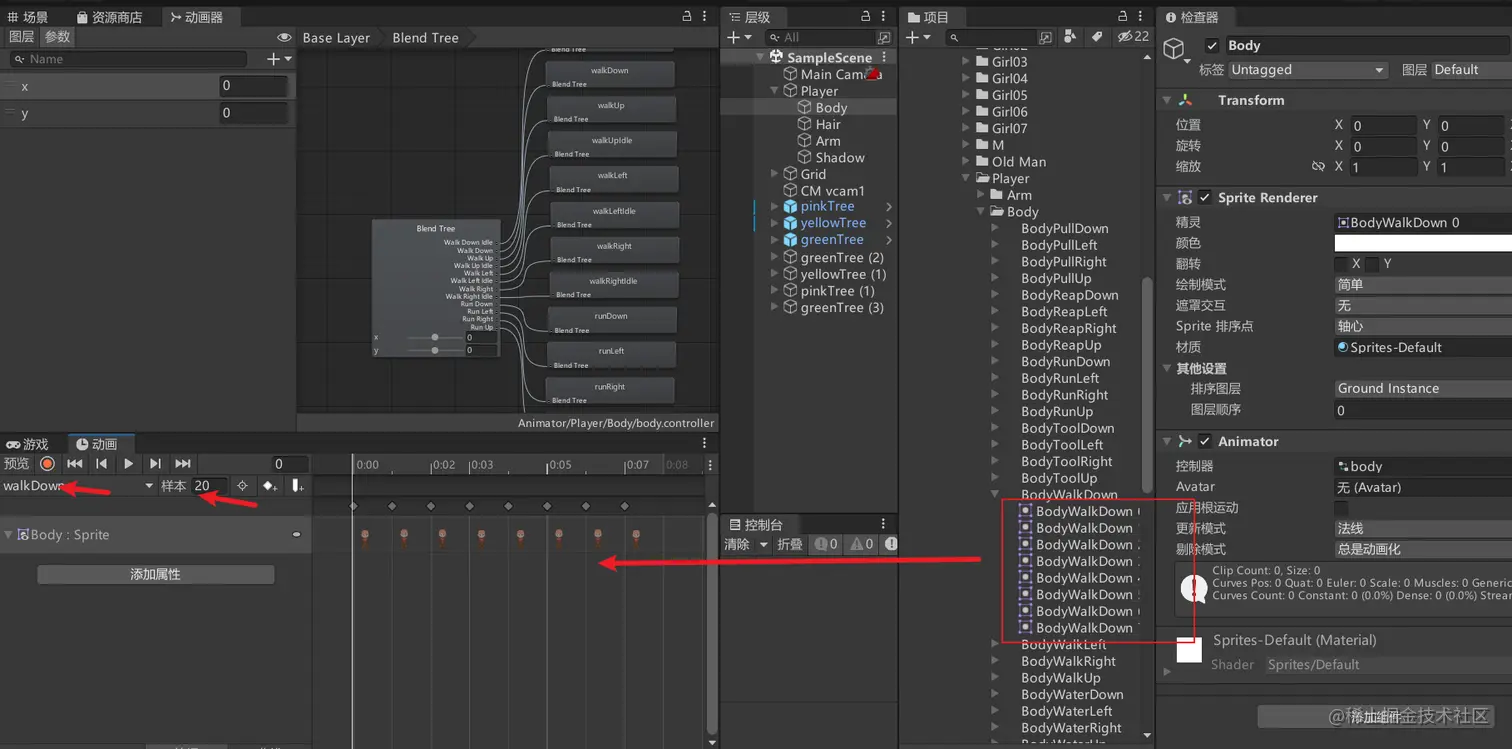Open the walkDown clip dropdown

pos(78,486)
